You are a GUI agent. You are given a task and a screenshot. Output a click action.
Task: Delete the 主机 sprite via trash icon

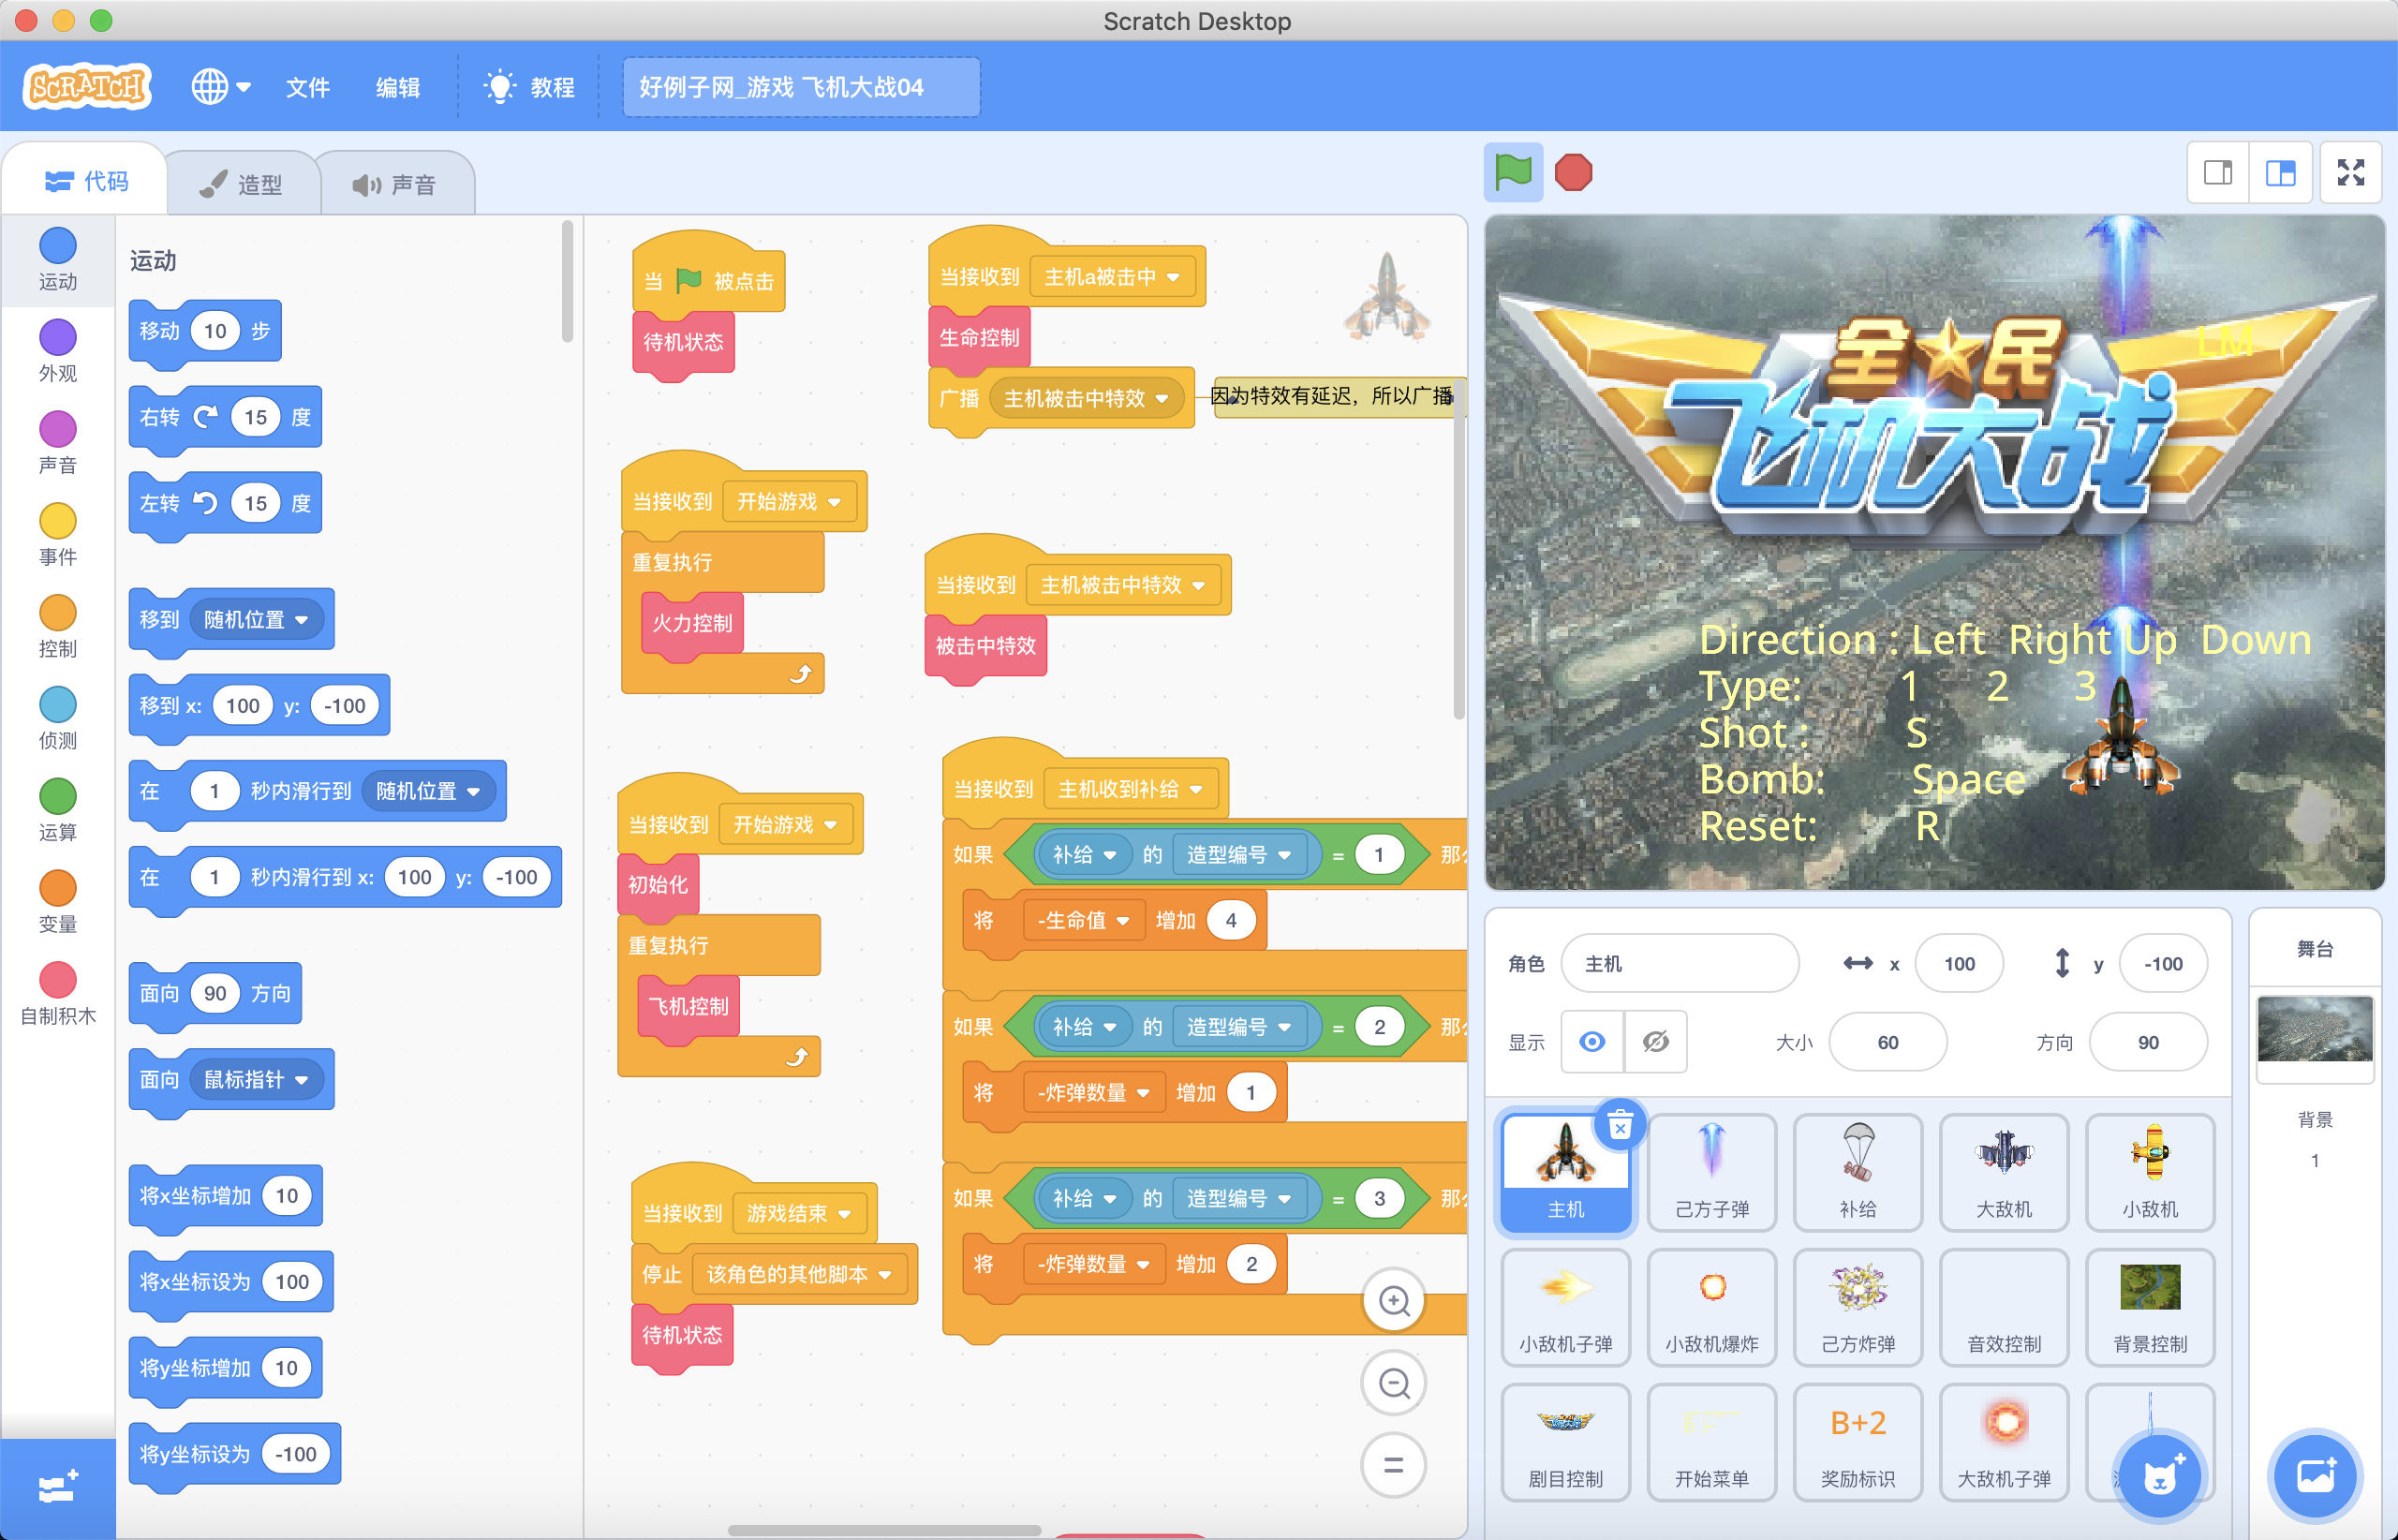(x=1620, y=1127)
